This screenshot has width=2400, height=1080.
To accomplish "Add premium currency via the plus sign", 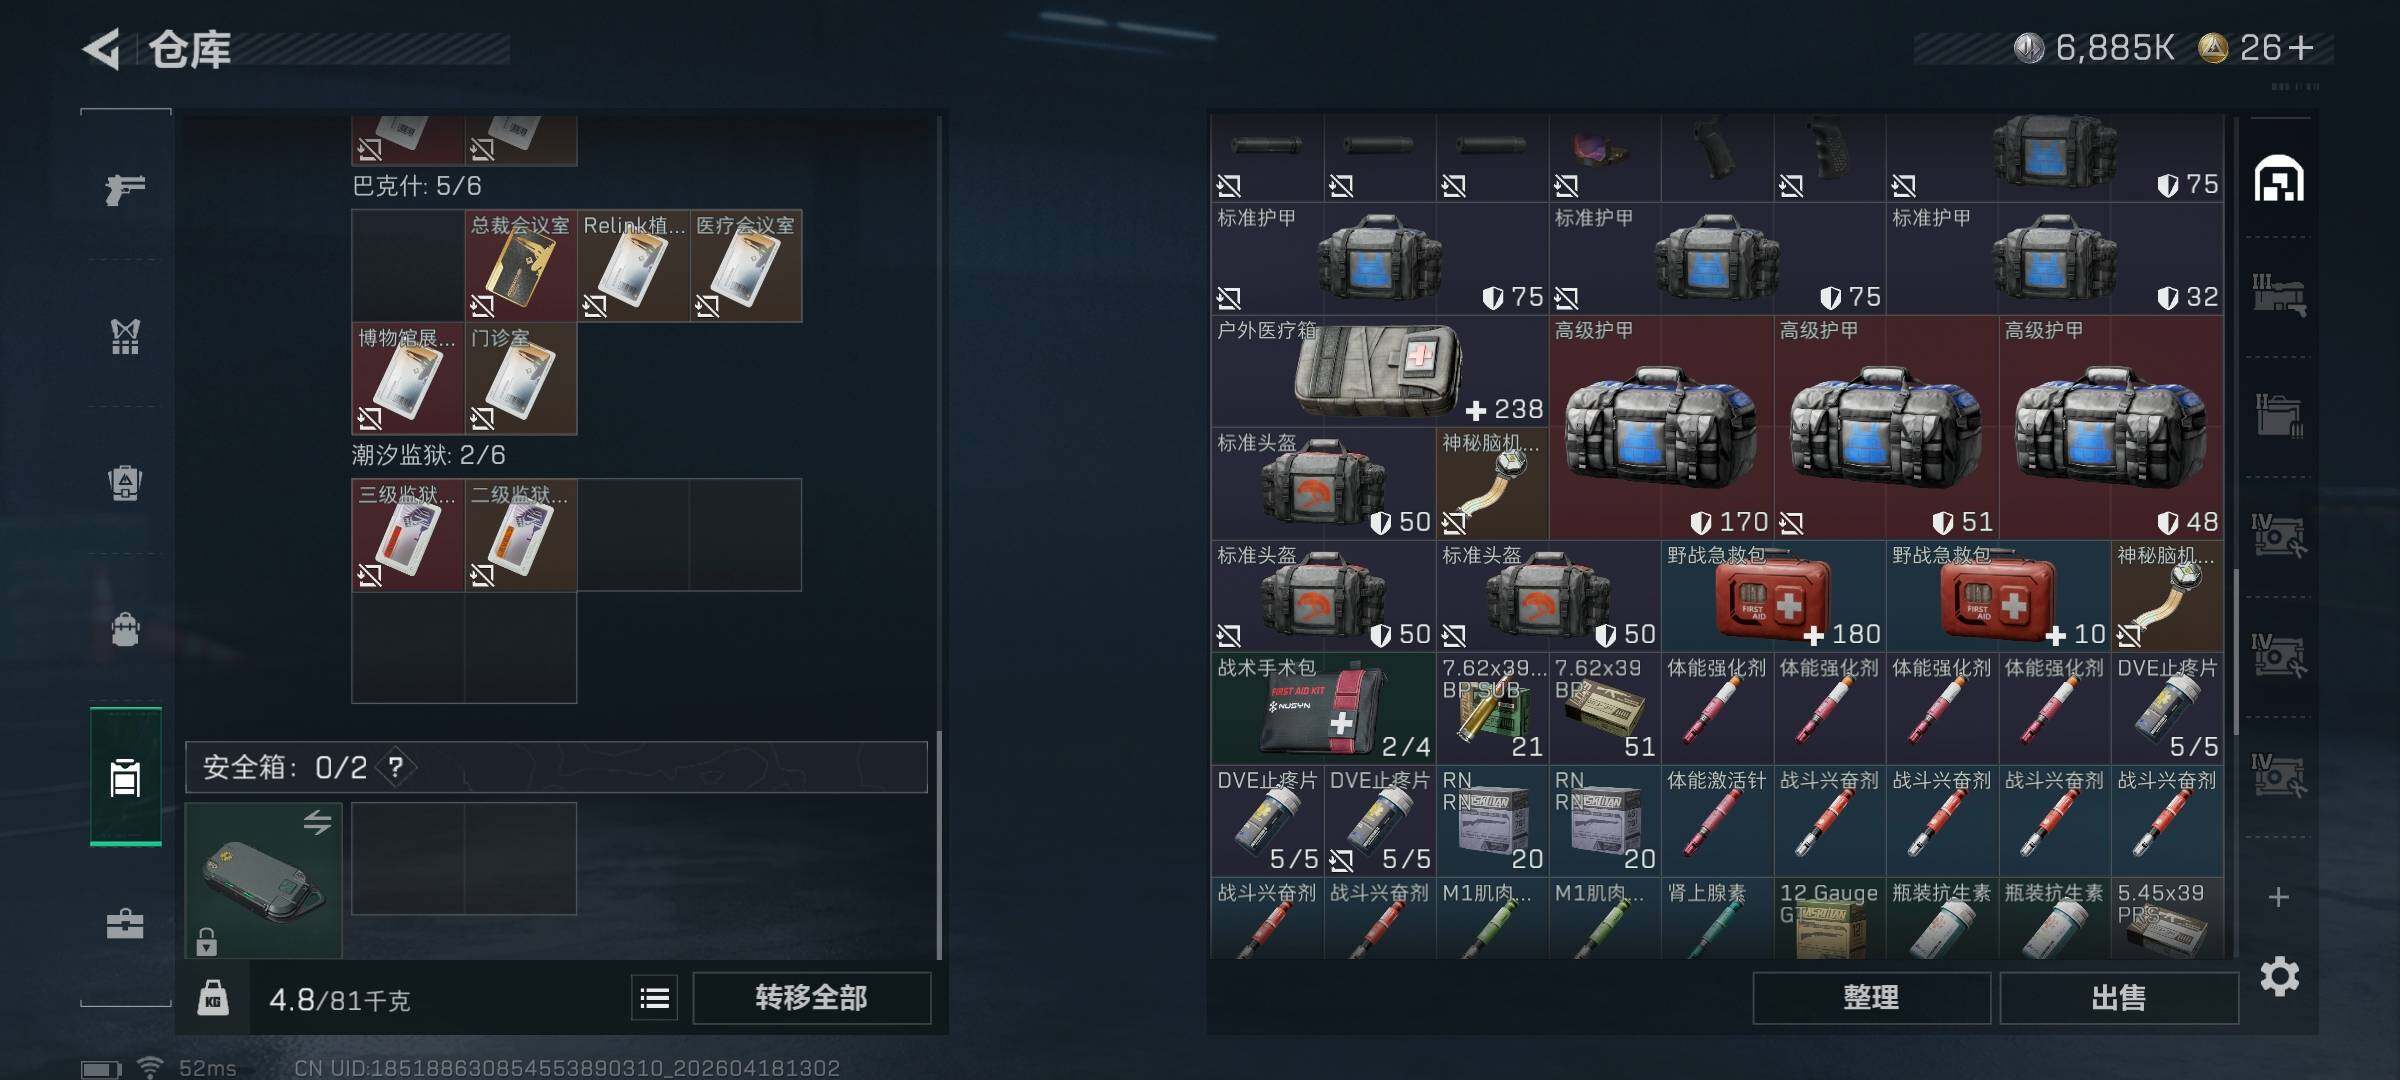I will pos(2302,47).
